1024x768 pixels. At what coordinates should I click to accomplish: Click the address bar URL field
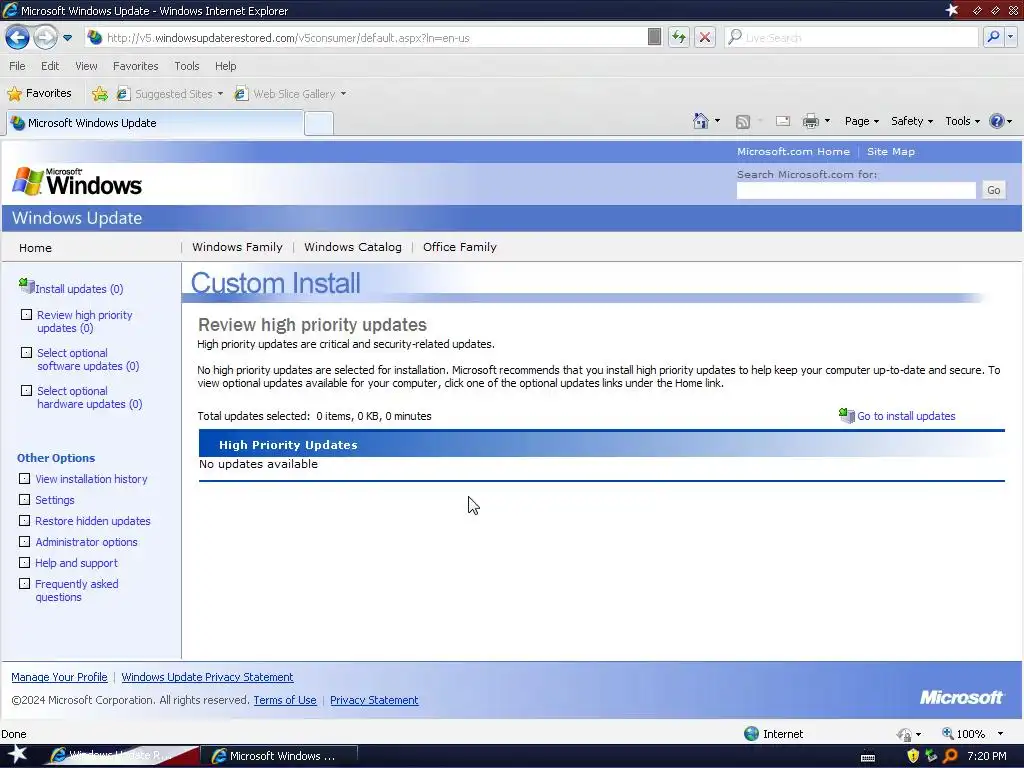tap(366, 38)
